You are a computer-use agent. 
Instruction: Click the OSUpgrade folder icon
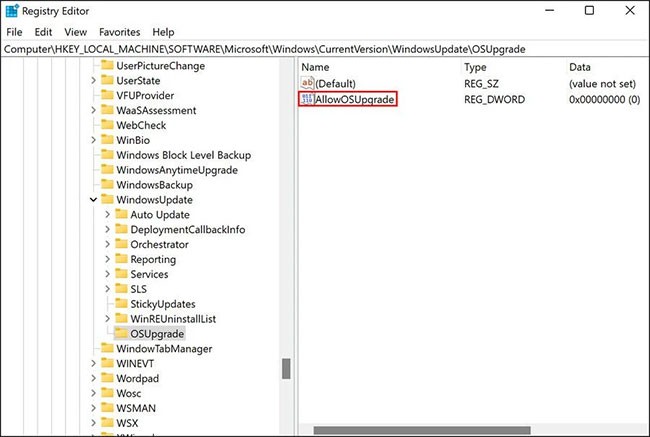(121, 333)
